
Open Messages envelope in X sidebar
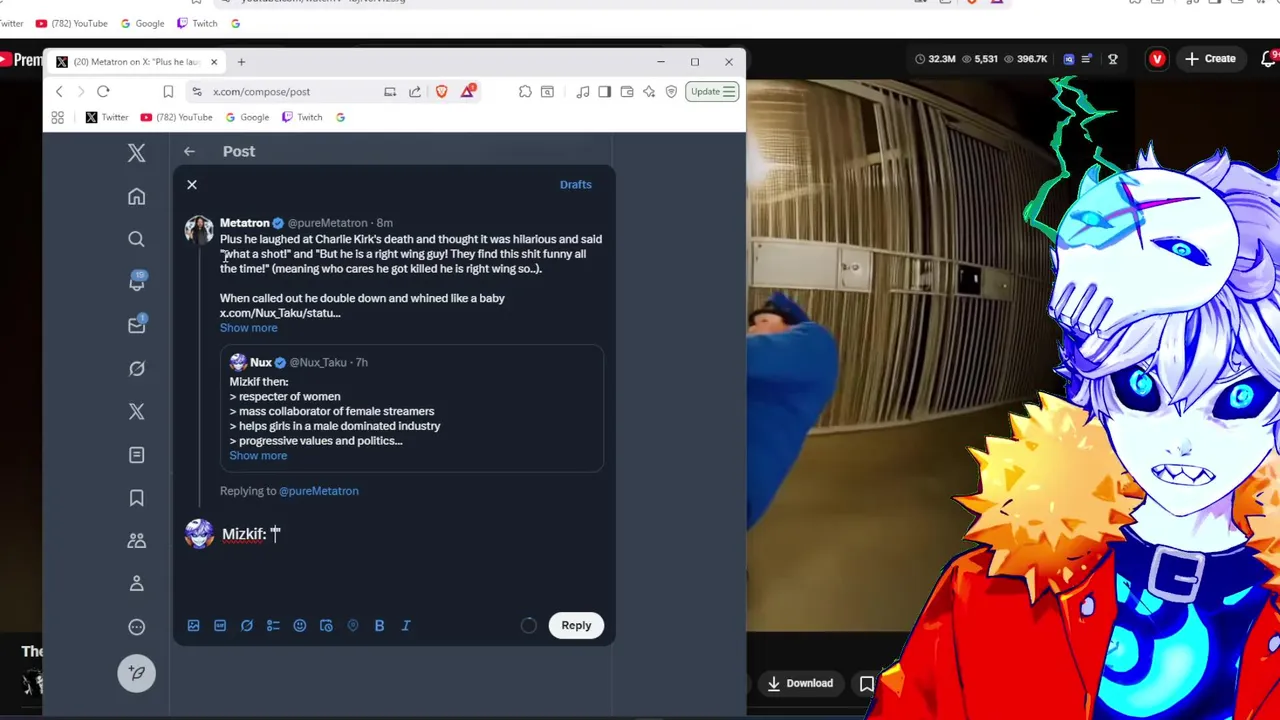pos(136,325)
